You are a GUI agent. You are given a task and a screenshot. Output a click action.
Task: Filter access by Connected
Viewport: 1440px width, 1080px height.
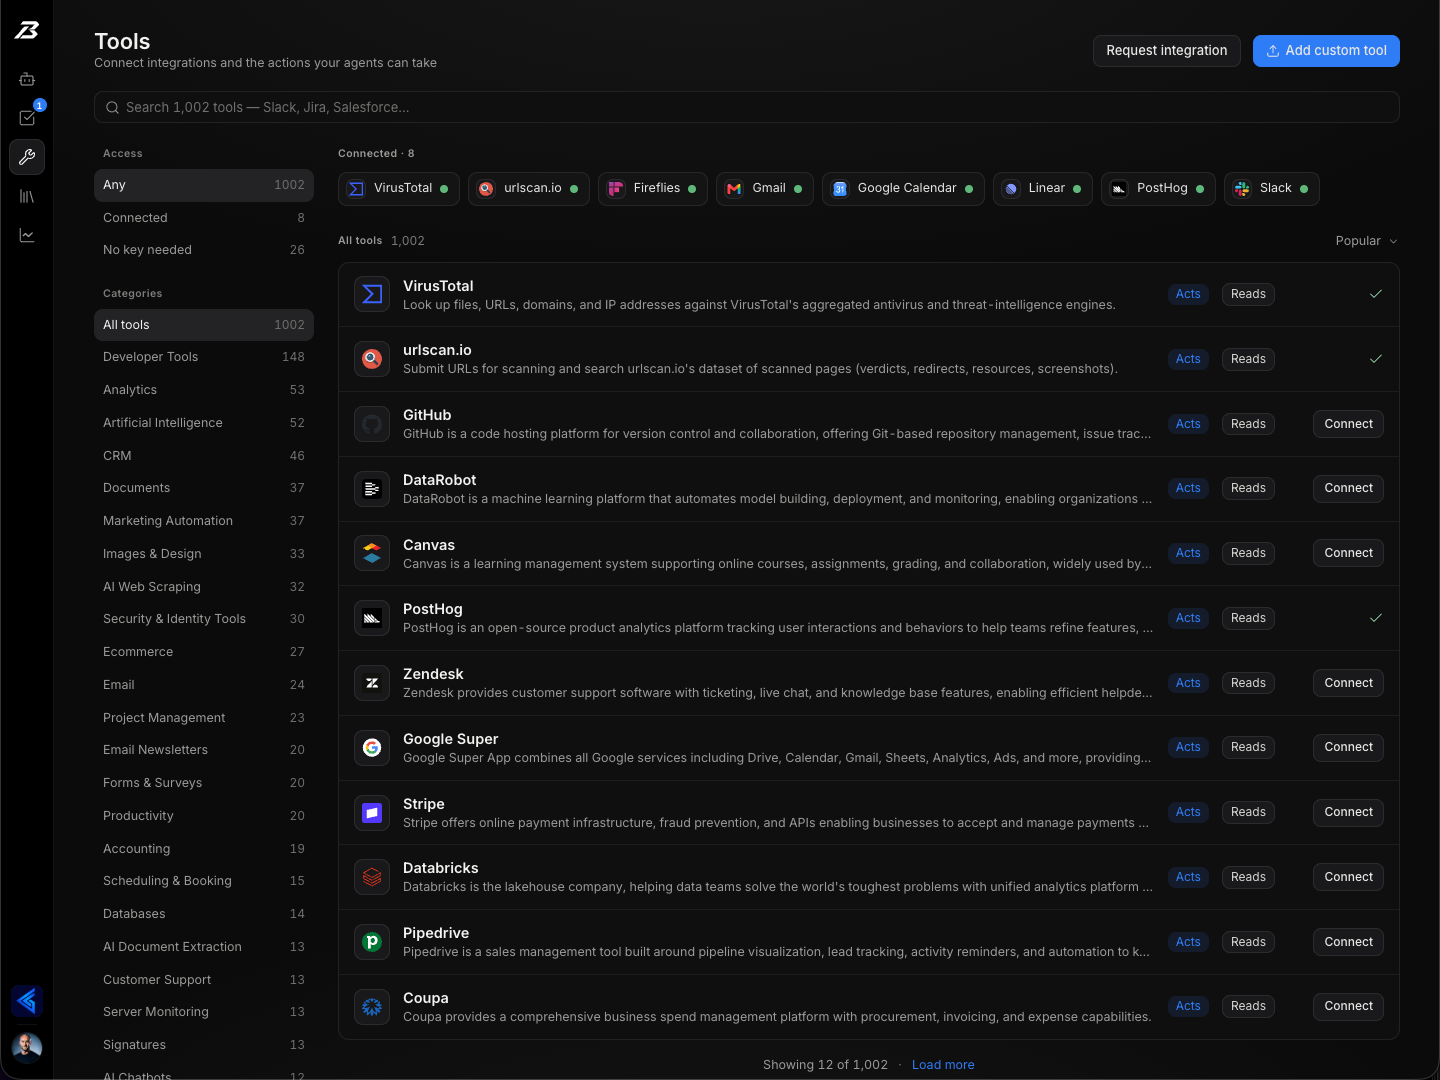click(x=204, y=218)
